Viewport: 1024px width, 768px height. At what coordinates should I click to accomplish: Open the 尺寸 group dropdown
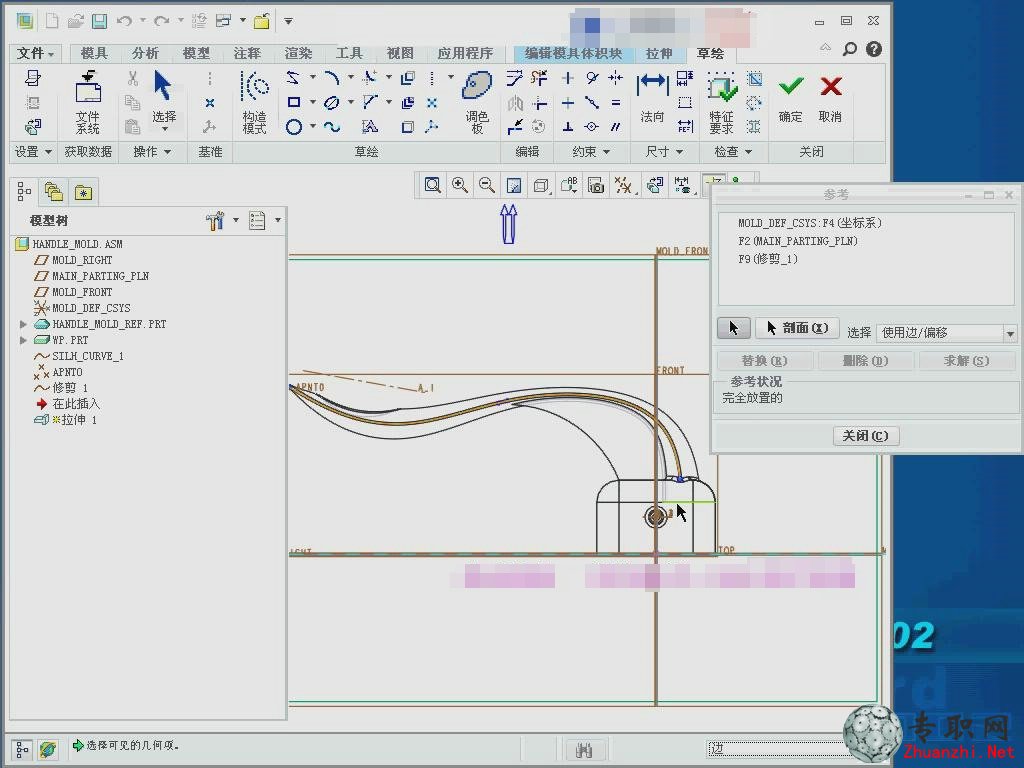[x=664, y=152]
